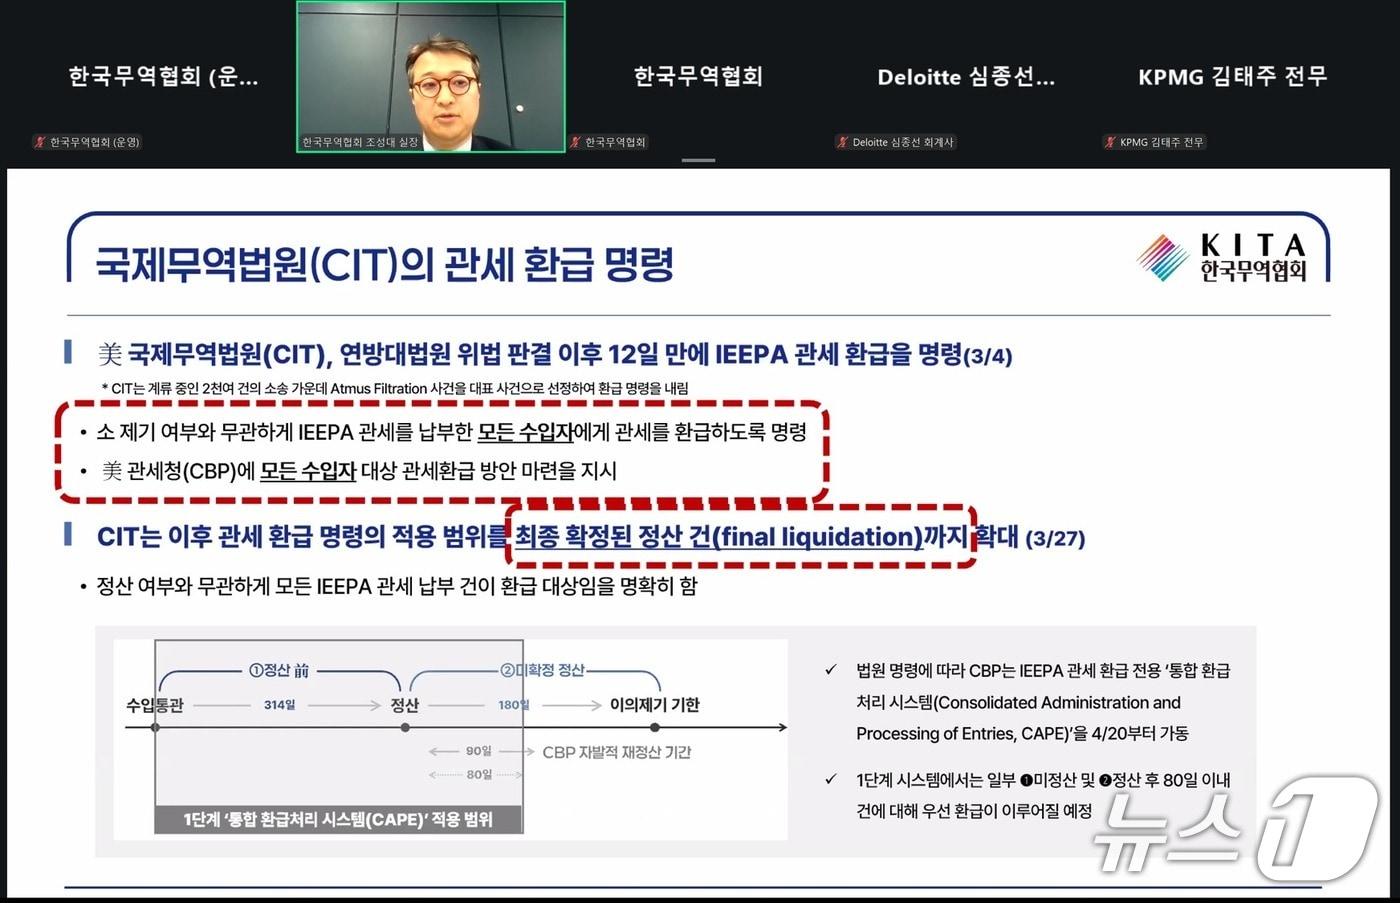Click the gallery strip divider handle bar
The width and height of the screenshot is (1400, 903).
(x=698, y=160)
